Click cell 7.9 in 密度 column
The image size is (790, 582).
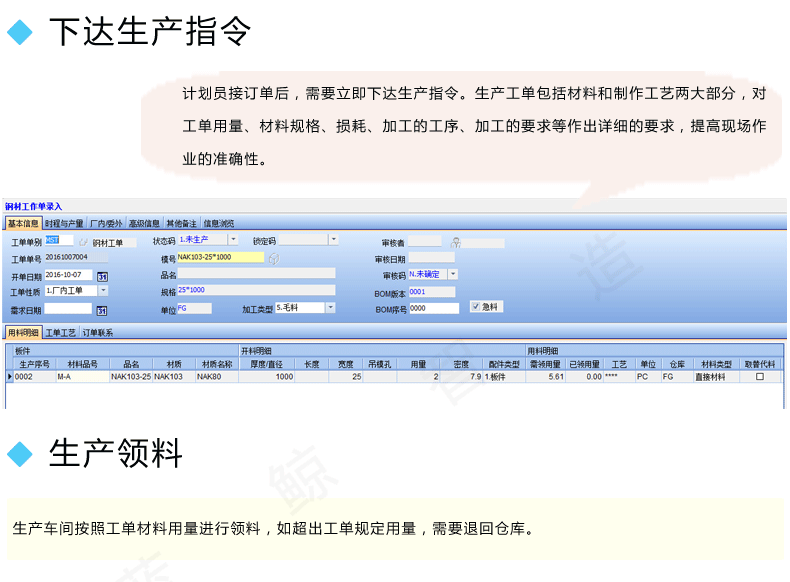pos(461,376)
